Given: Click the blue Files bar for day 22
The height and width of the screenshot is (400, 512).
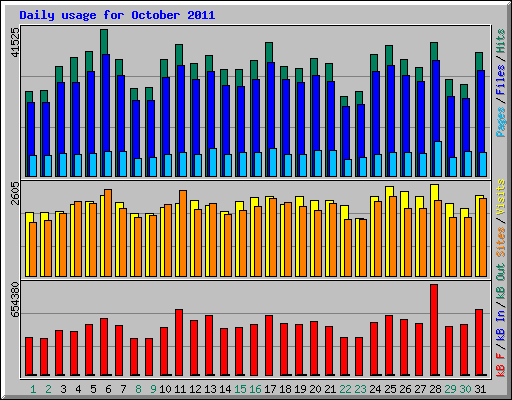Looking at the screenshot, I should point(346,133).
